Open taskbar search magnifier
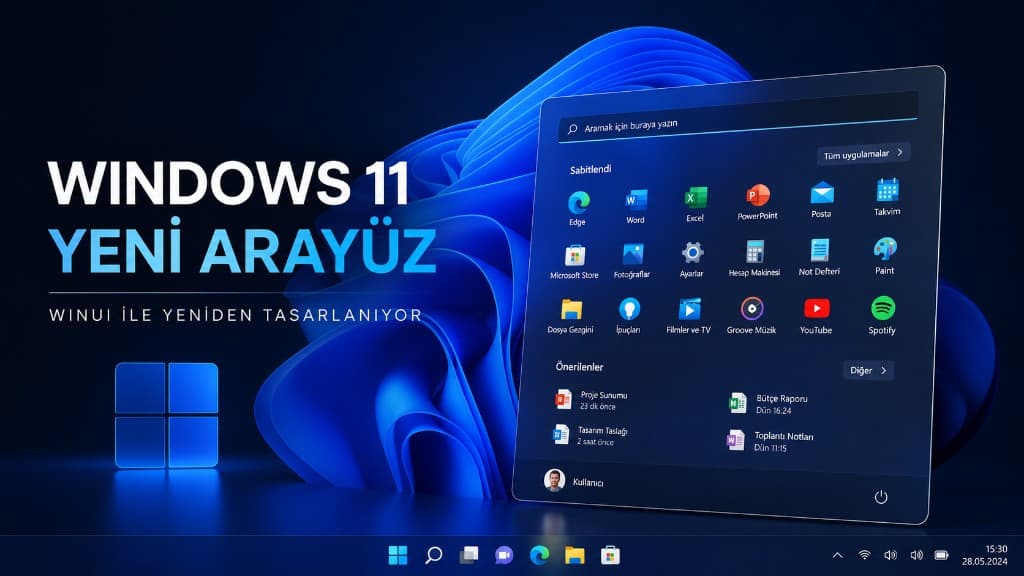The image size is (1024, 576). (434, 555)
